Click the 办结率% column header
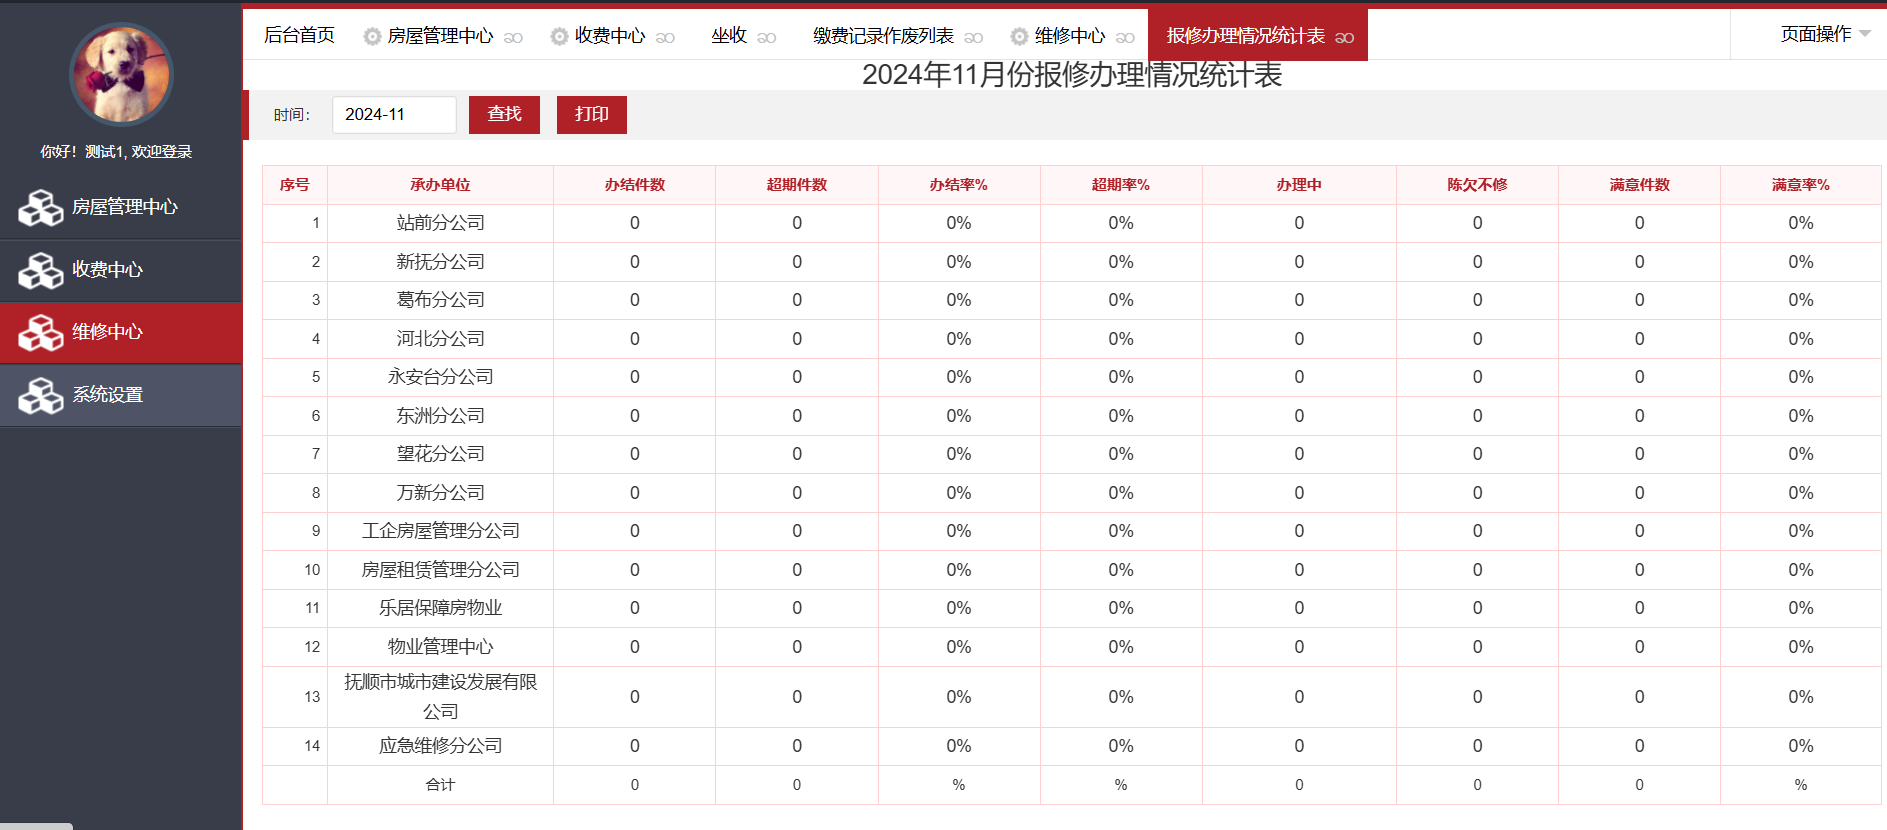Image resolution: width=1887 pixels, height=830 pixels. 958,185
